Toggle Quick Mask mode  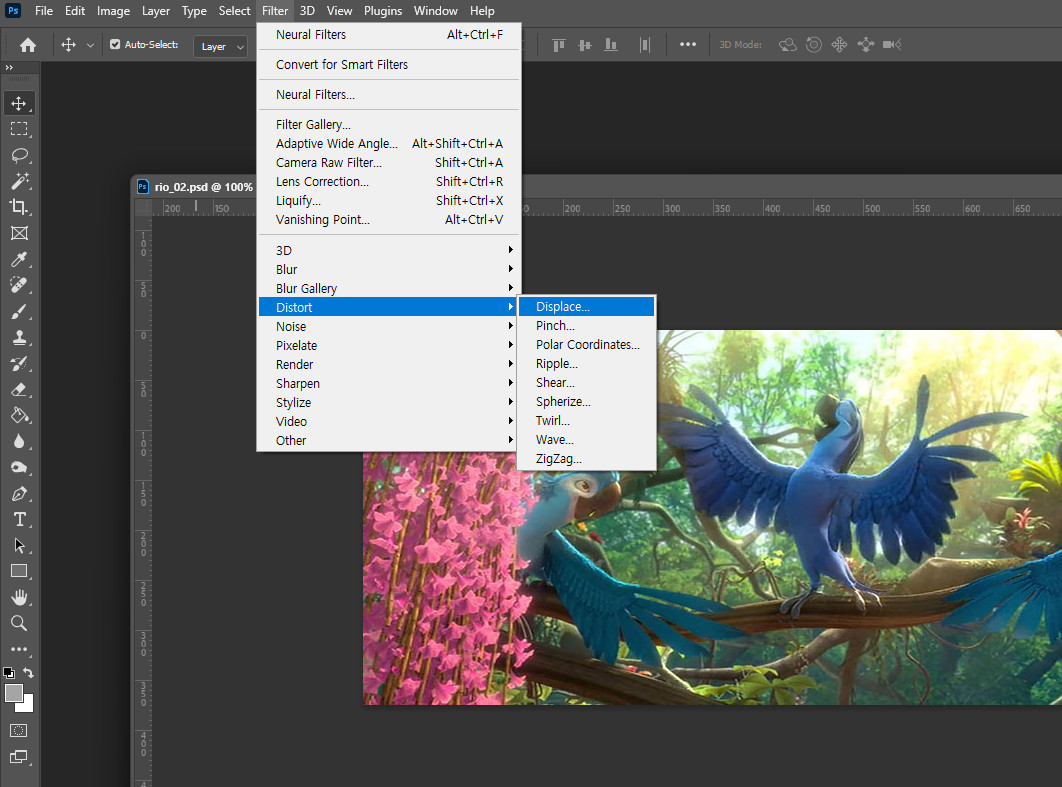click(x=19, y=731)
